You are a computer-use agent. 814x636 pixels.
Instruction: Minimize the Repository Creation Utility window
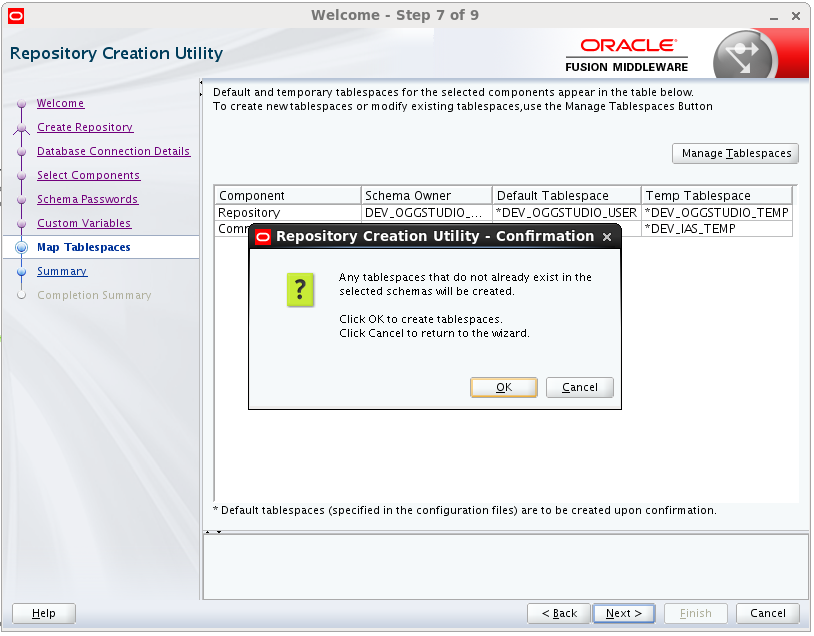point(774,17)
